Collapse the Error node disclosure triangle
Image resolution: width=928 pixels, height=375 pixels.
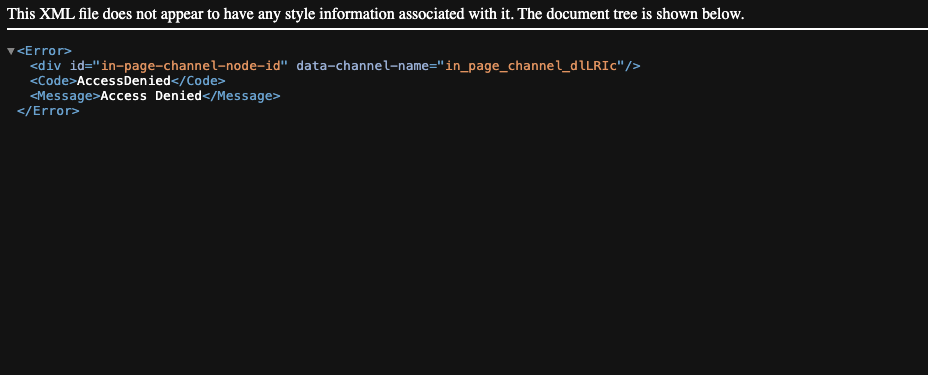(x=11, y=51)
